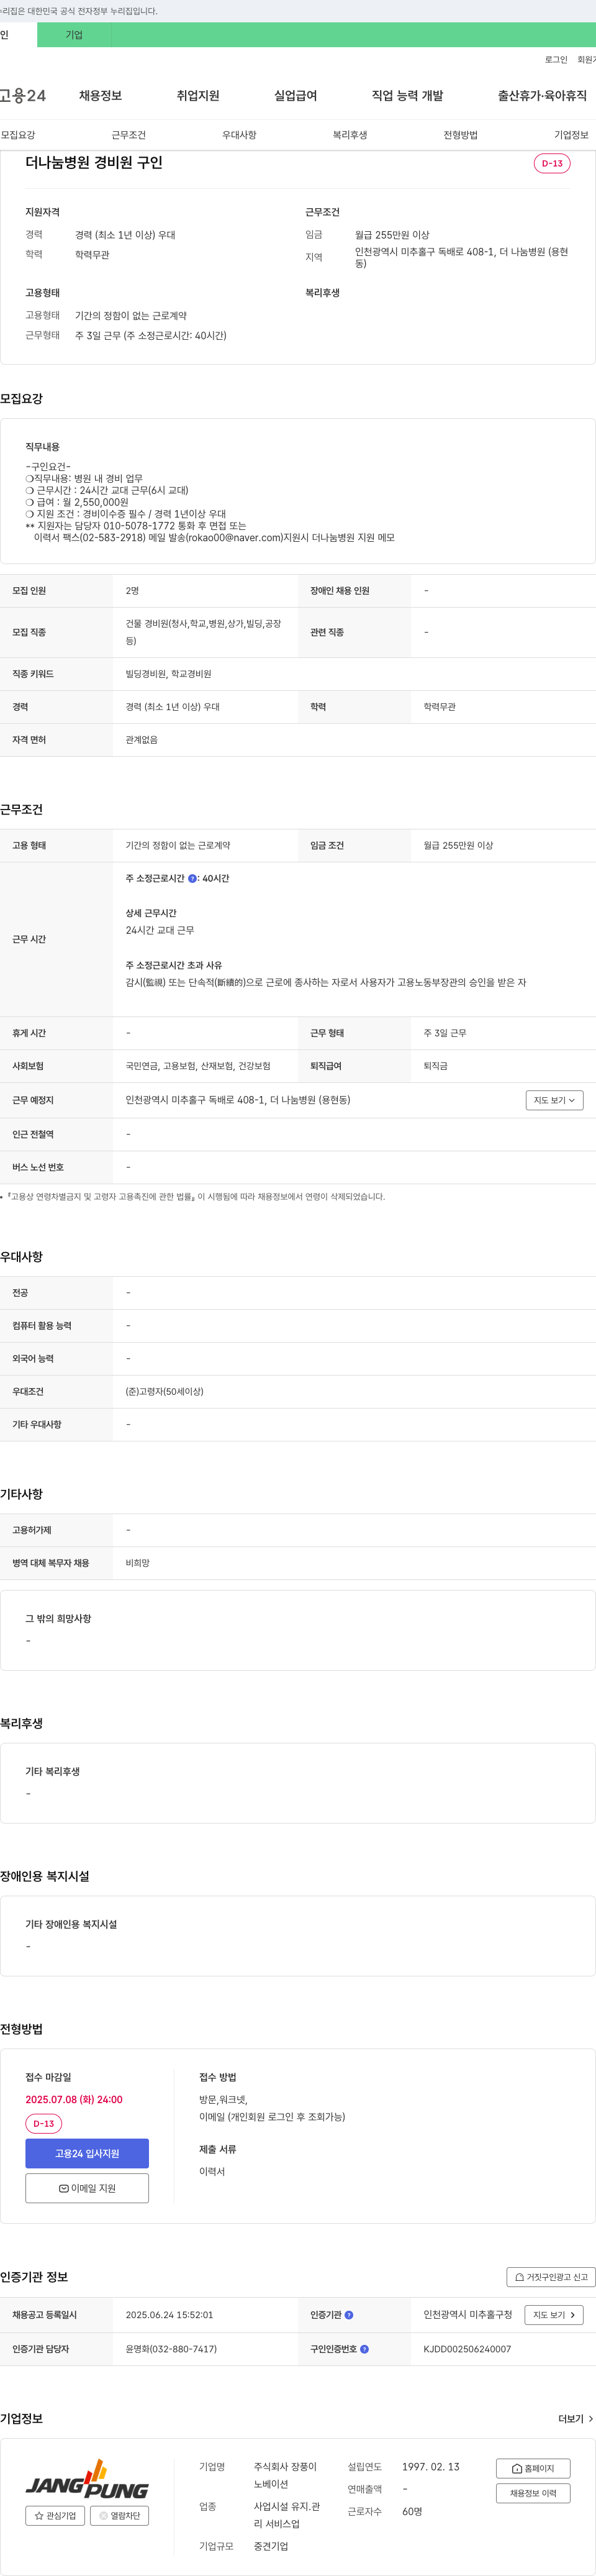Viewport: 596px width, 2576px height.
Task: Switch to the 기업 top tab
Action: (x=74, y=35)
